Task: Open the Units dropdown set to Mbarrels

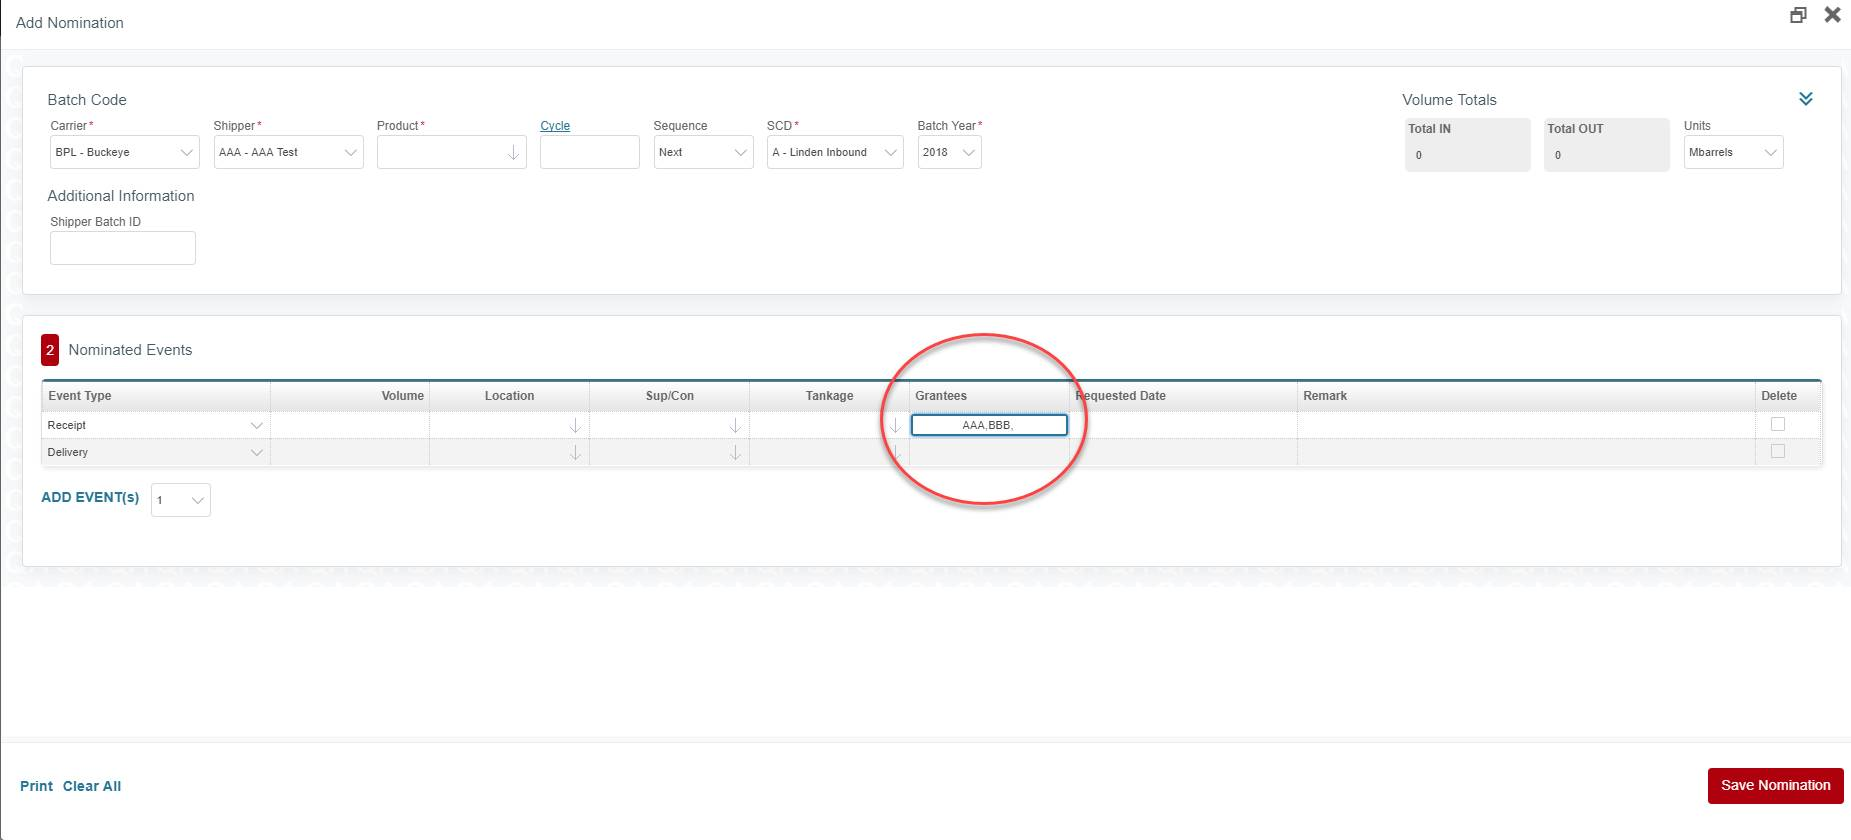Action: pos(1733,153)
